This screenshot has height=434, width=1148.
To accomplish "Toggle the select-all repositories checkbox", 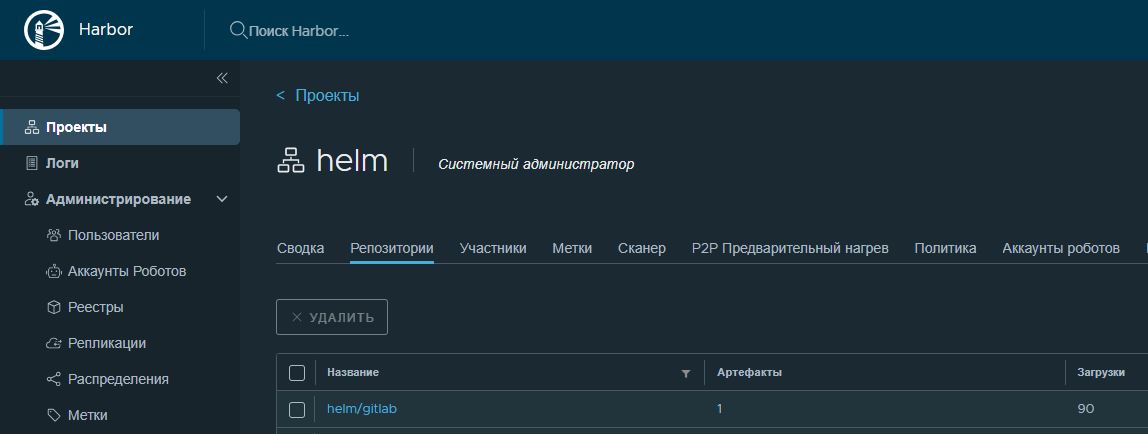I will tap(296, 373).
